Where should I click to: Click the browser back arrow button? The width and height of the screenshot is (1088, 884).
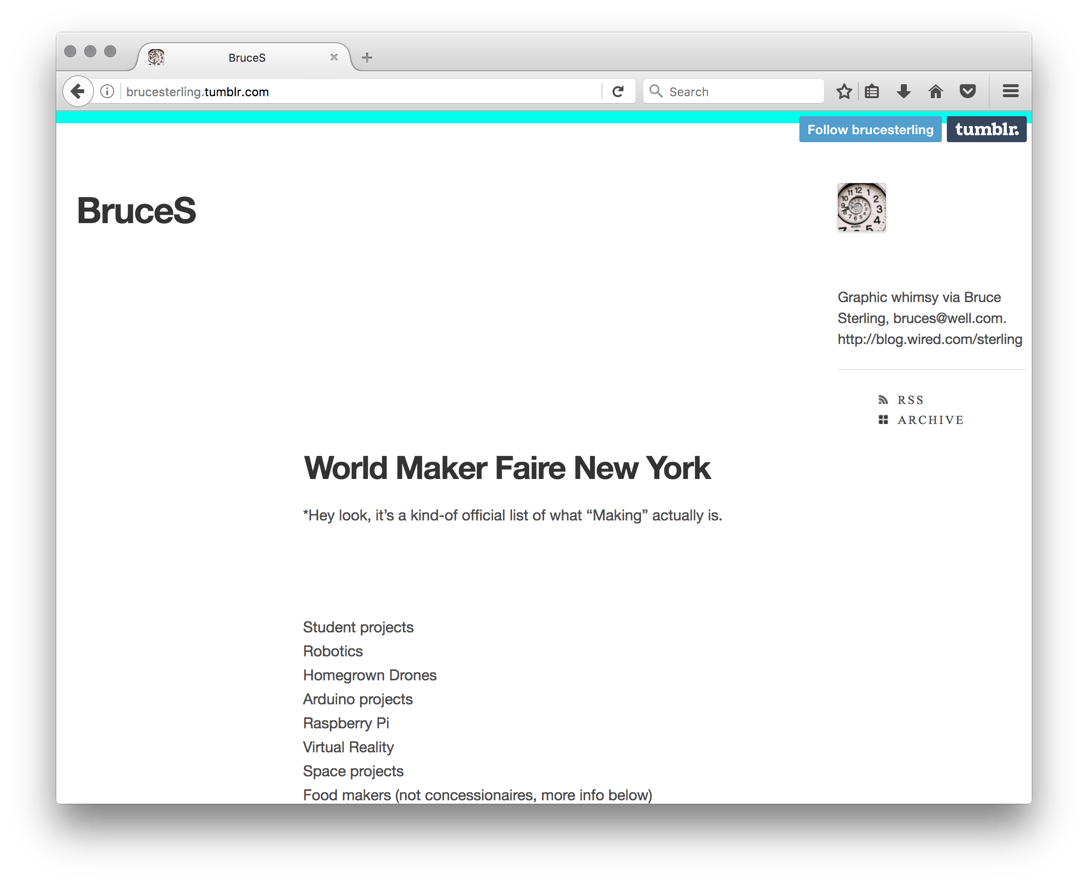pos(77,91)
